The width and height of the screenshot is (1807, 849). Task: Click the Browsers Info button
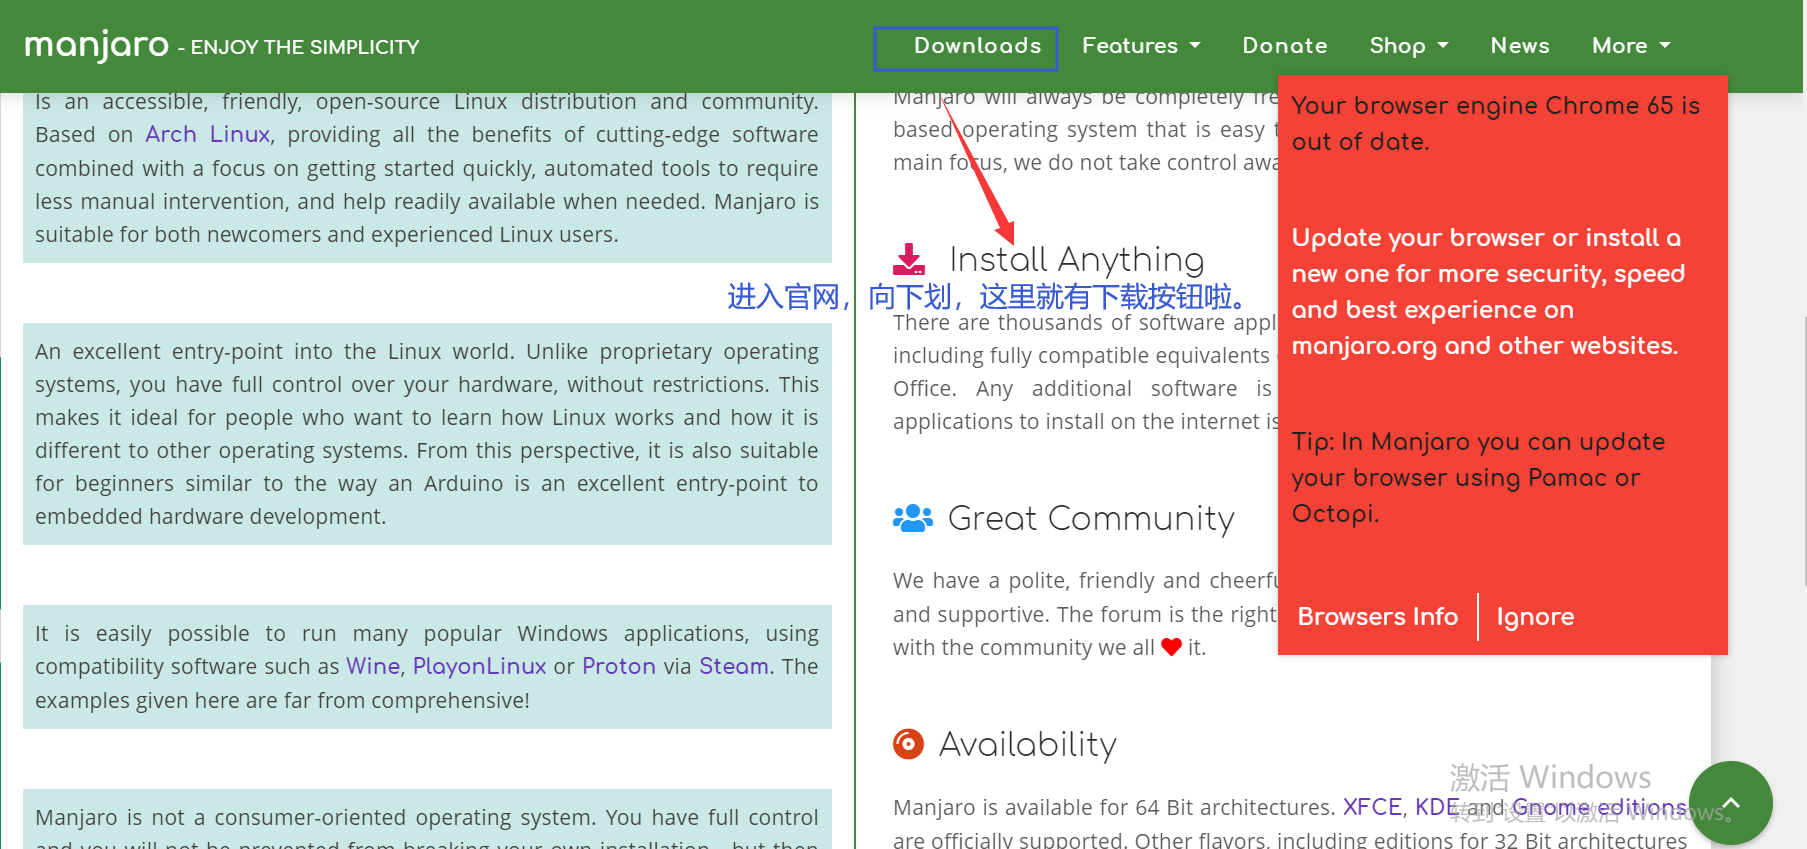click(1377, 617)
